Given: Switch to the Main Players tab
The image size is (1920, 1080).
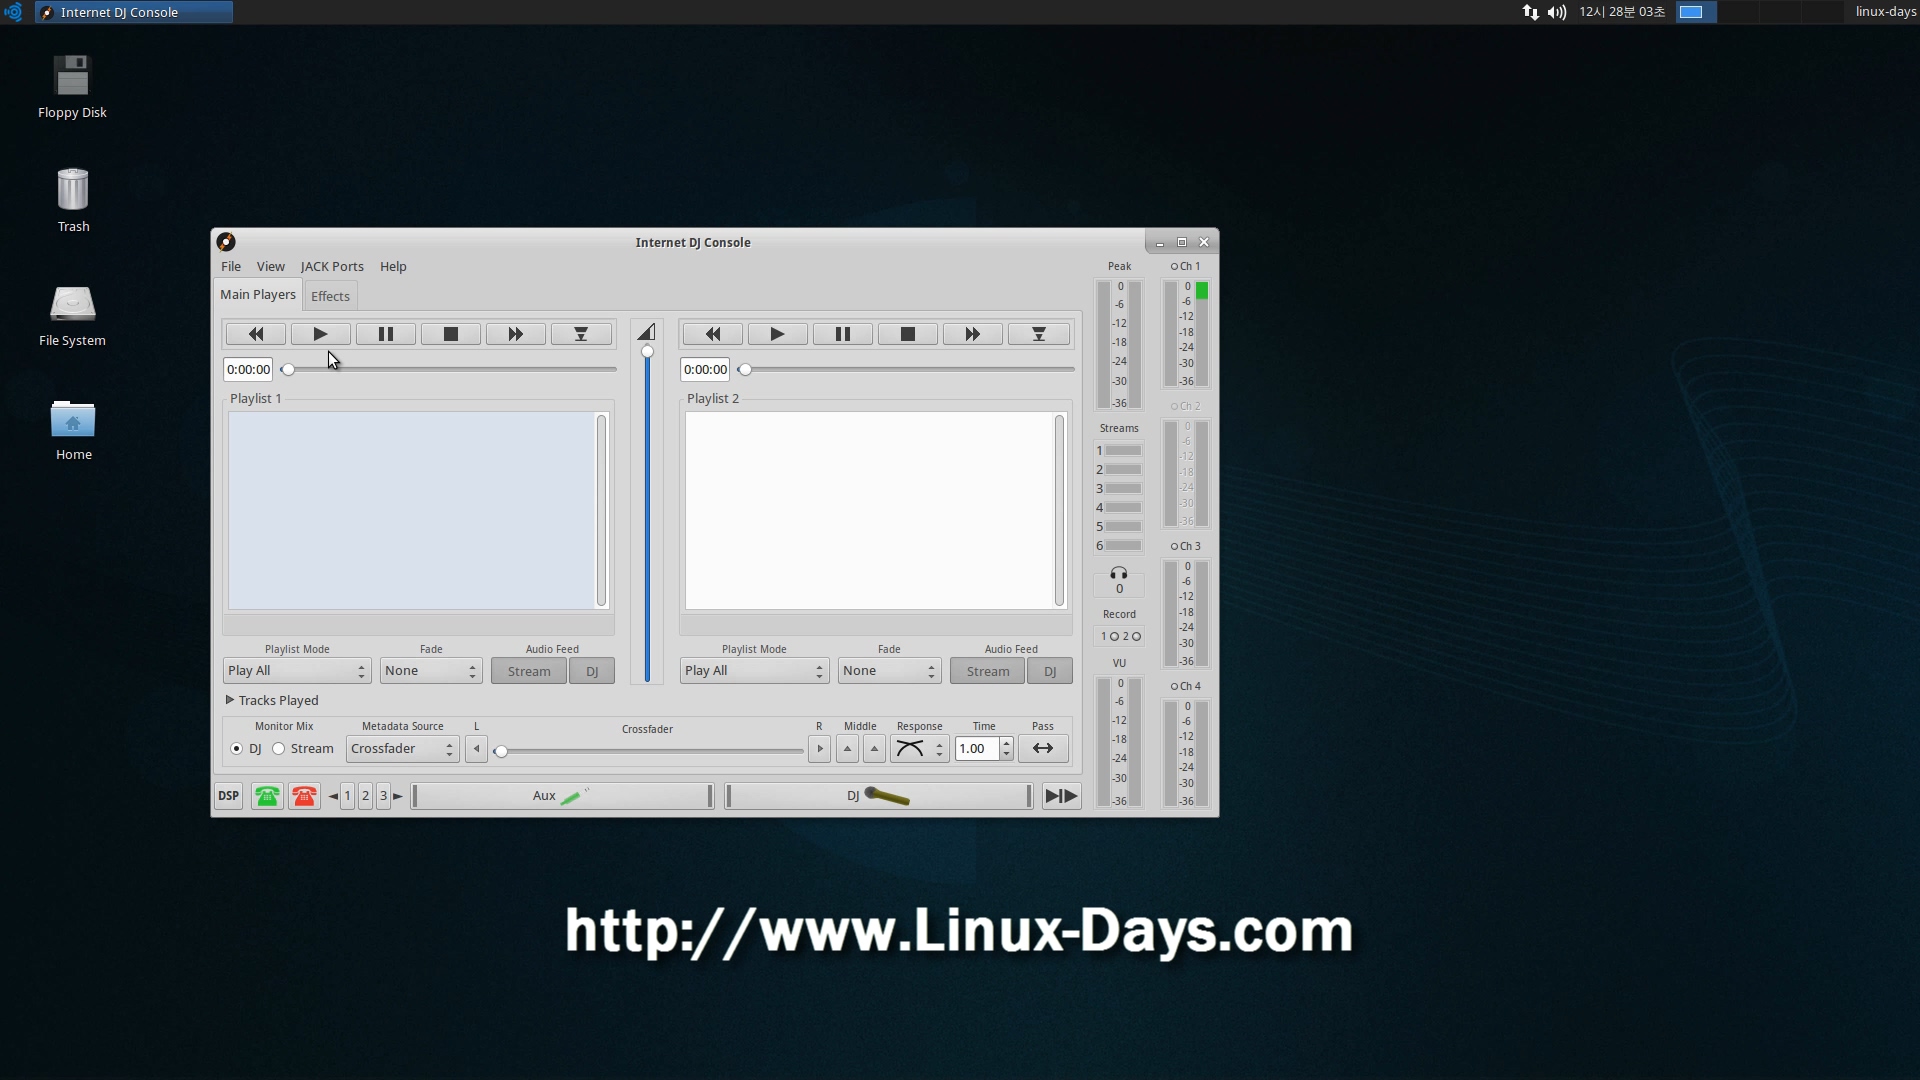Looking at the screenshot, I should pyautogui.click(x=258, y=295).
